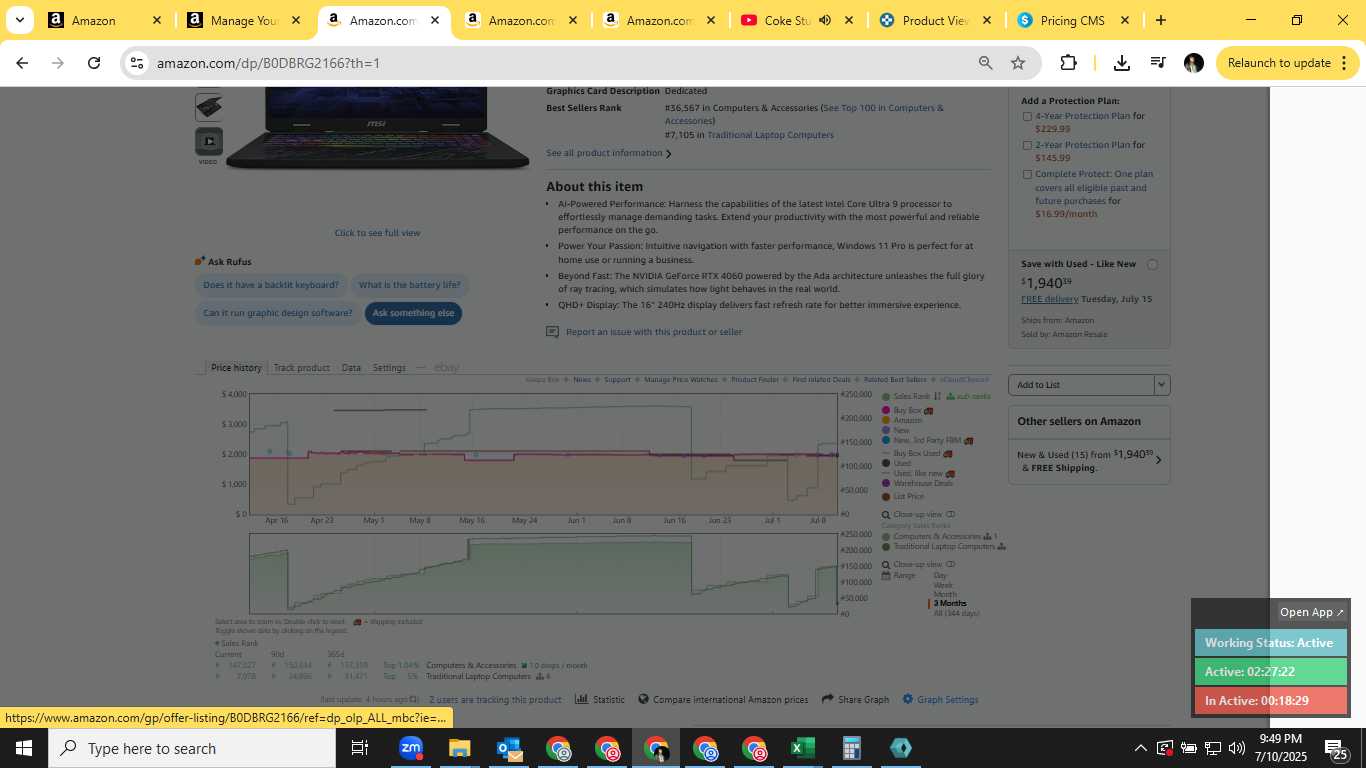
Task: Open new browser tab with plus
Action: 1160,20
